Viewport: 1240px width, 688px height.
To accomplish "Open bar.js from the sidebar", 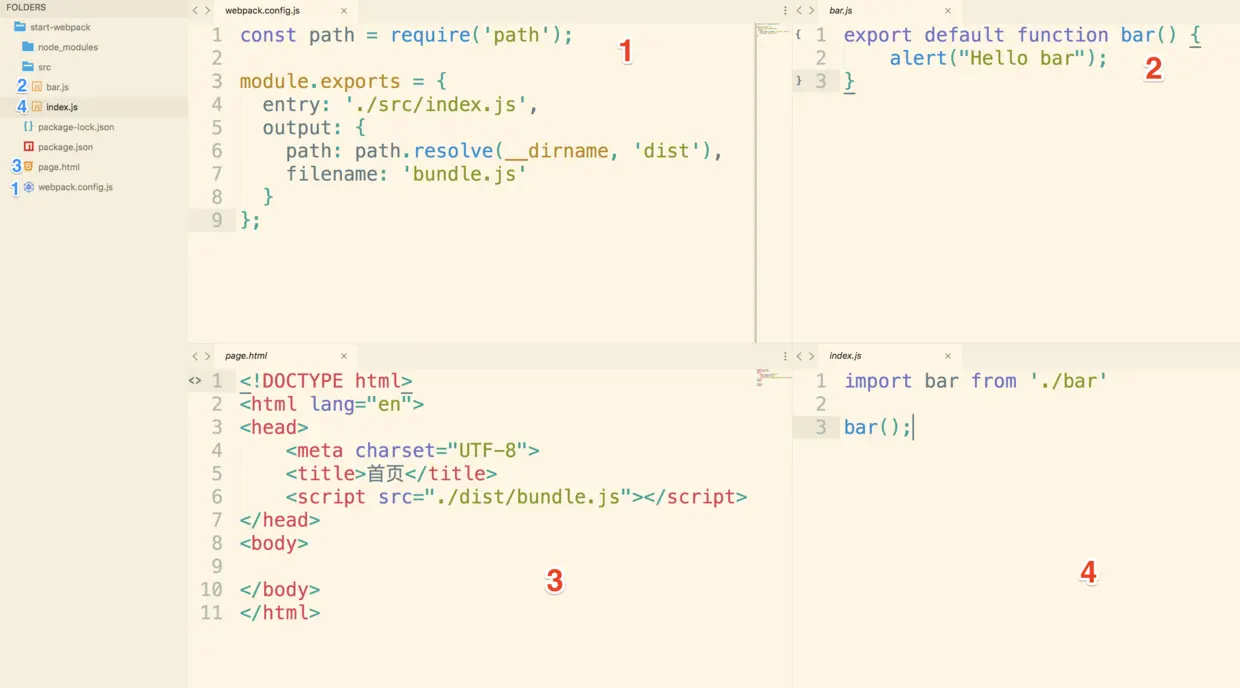I will click(x=57, y=87).
